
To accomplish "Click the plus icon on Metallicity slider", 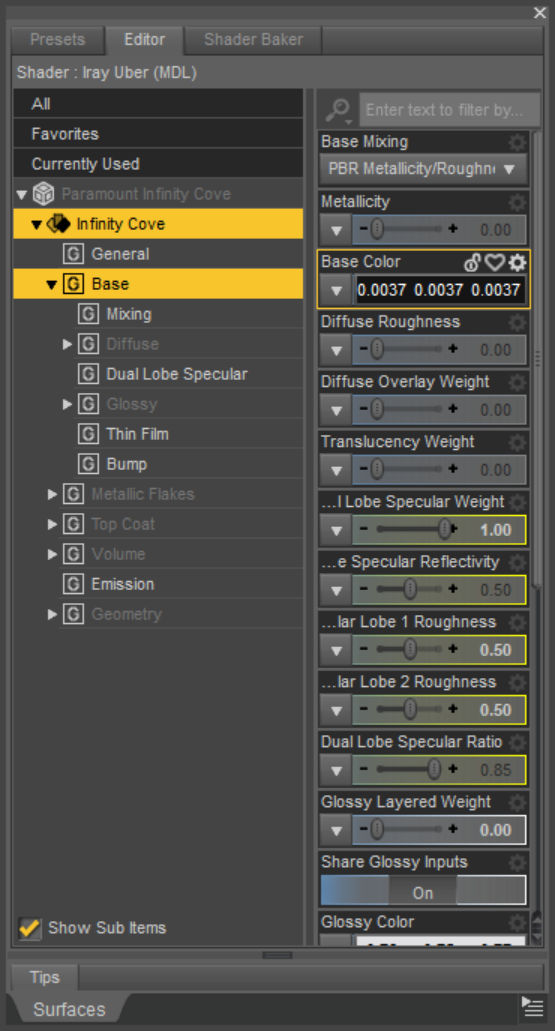I will click(x=452, y=229).
